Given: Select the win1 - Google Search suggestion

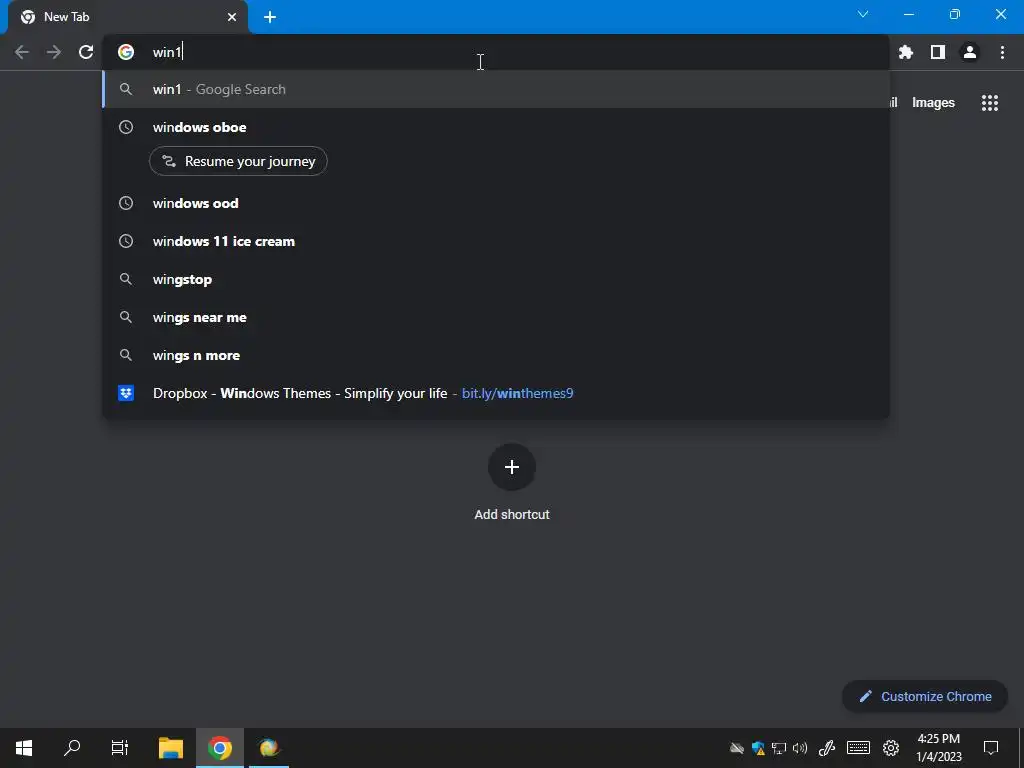Looking at the screenshot, I should click(x=496, y=89).
